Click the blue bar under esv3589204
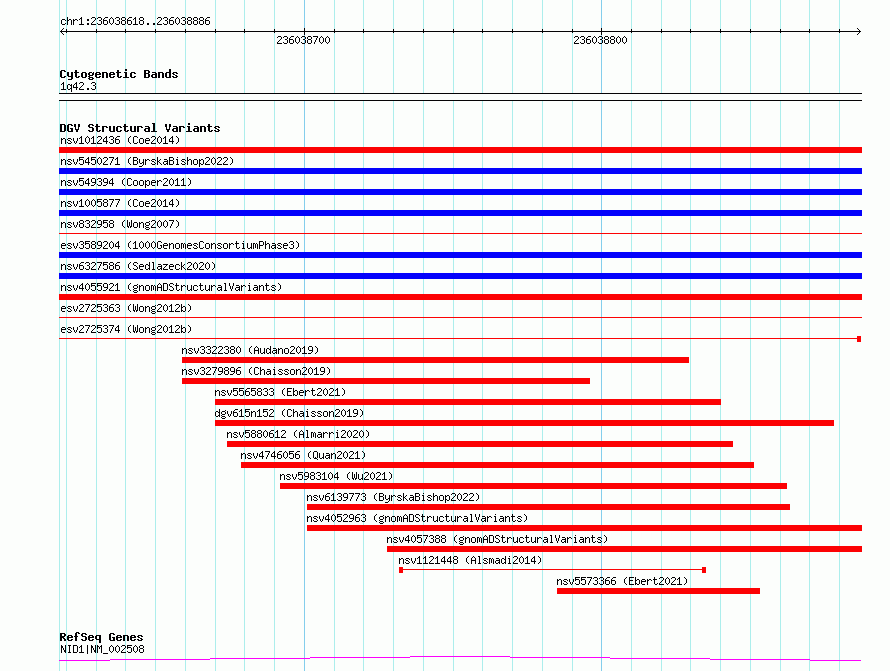The height and width of the screenshot is (671, 890). click(460, 255)
